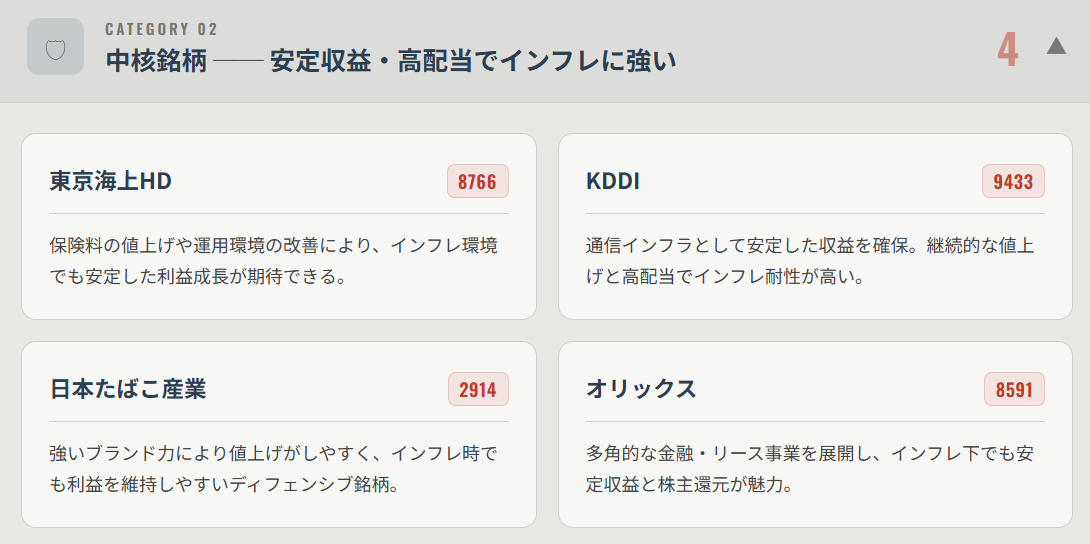Collapse the 中核銘柄 section with the triangle arrow
1090x544 pixels.
[x=1056, y=46]
